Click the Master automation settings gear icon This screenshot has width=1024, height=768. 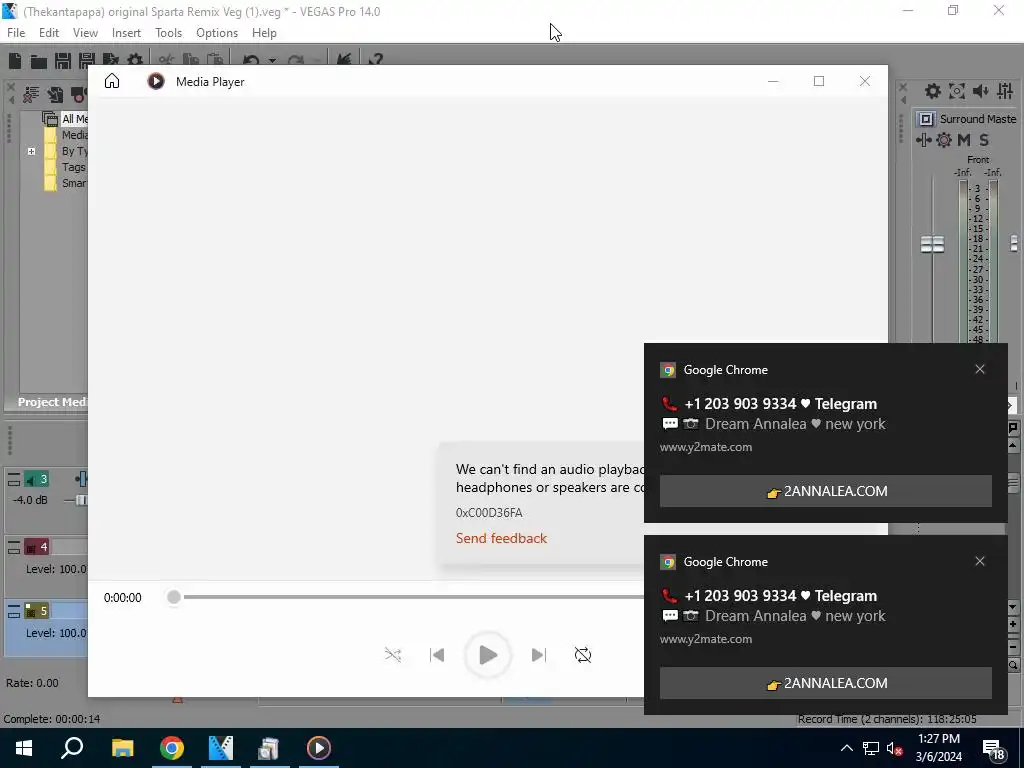944,140
